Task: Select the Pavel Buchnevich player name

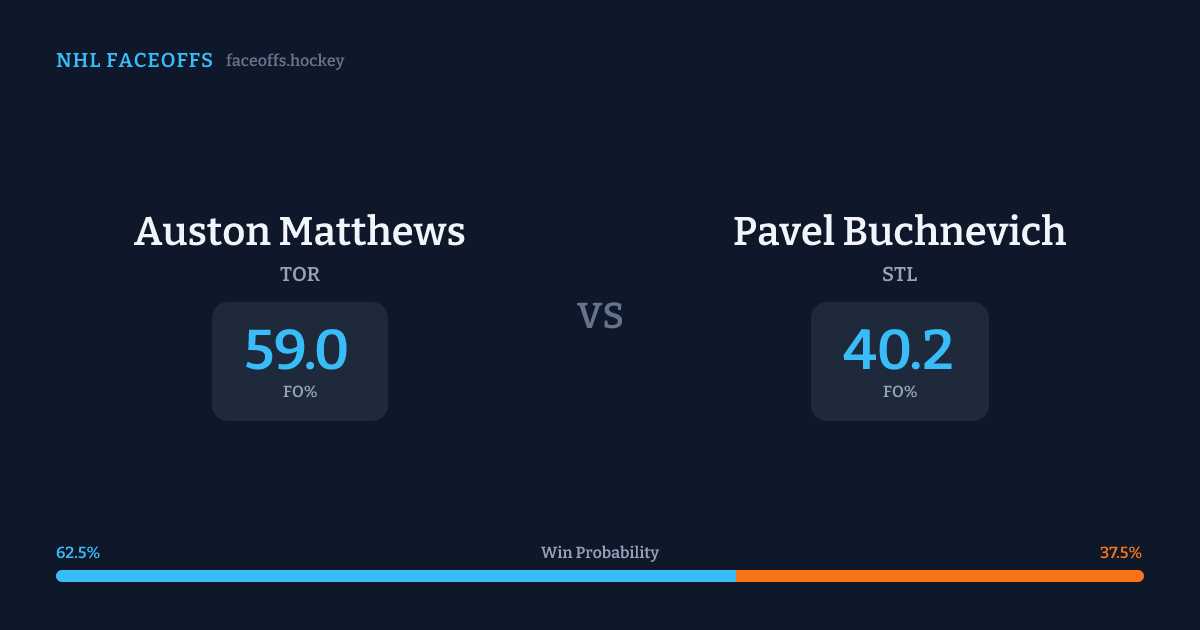Action: 899,231
